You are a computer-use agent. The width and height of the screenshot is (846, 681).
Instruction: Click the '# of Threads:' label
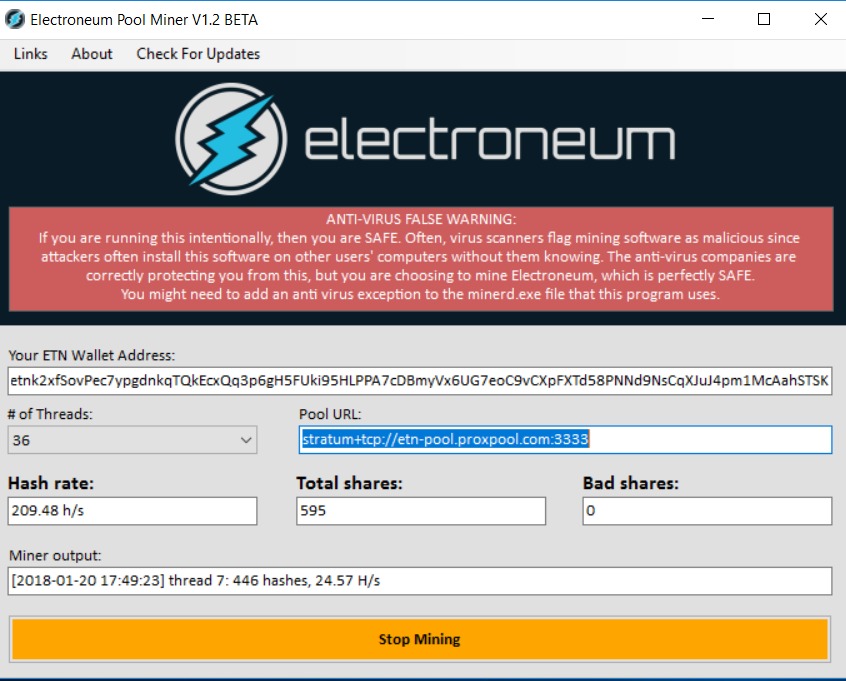click(50, 414)
